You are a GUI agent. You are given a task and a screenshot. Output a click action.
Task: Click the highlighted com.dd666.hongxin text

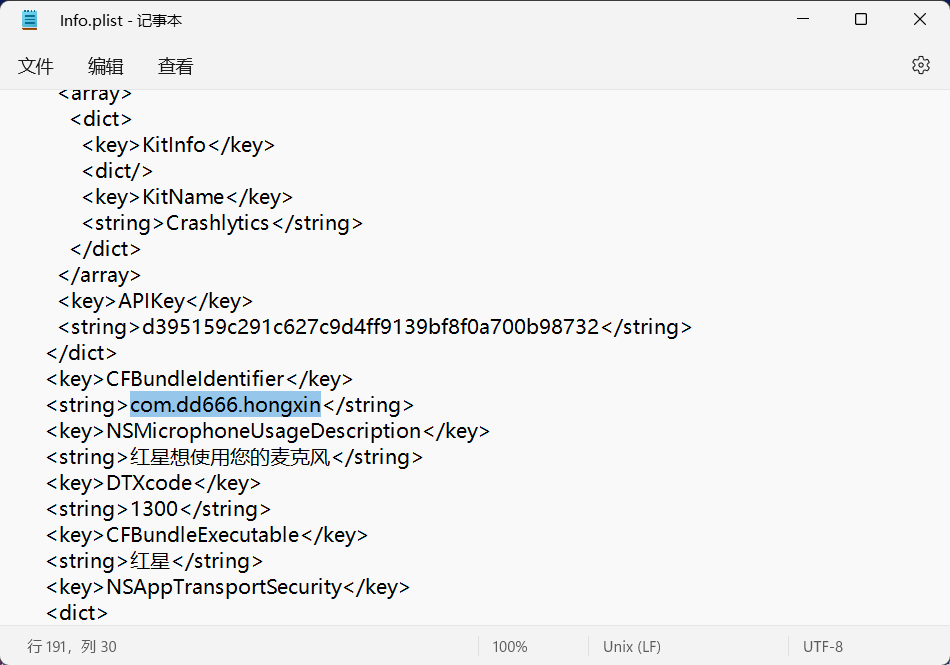coord(225,405)
